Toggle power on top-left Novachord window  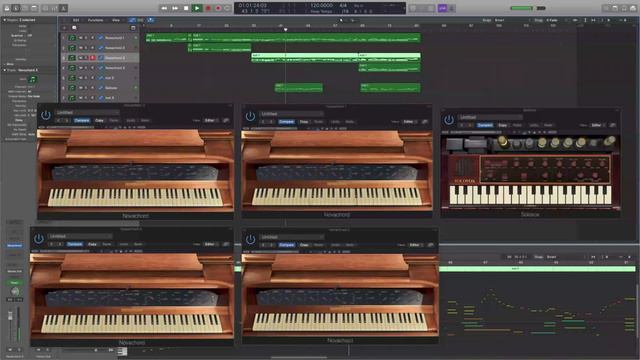(x=46, y=116)
